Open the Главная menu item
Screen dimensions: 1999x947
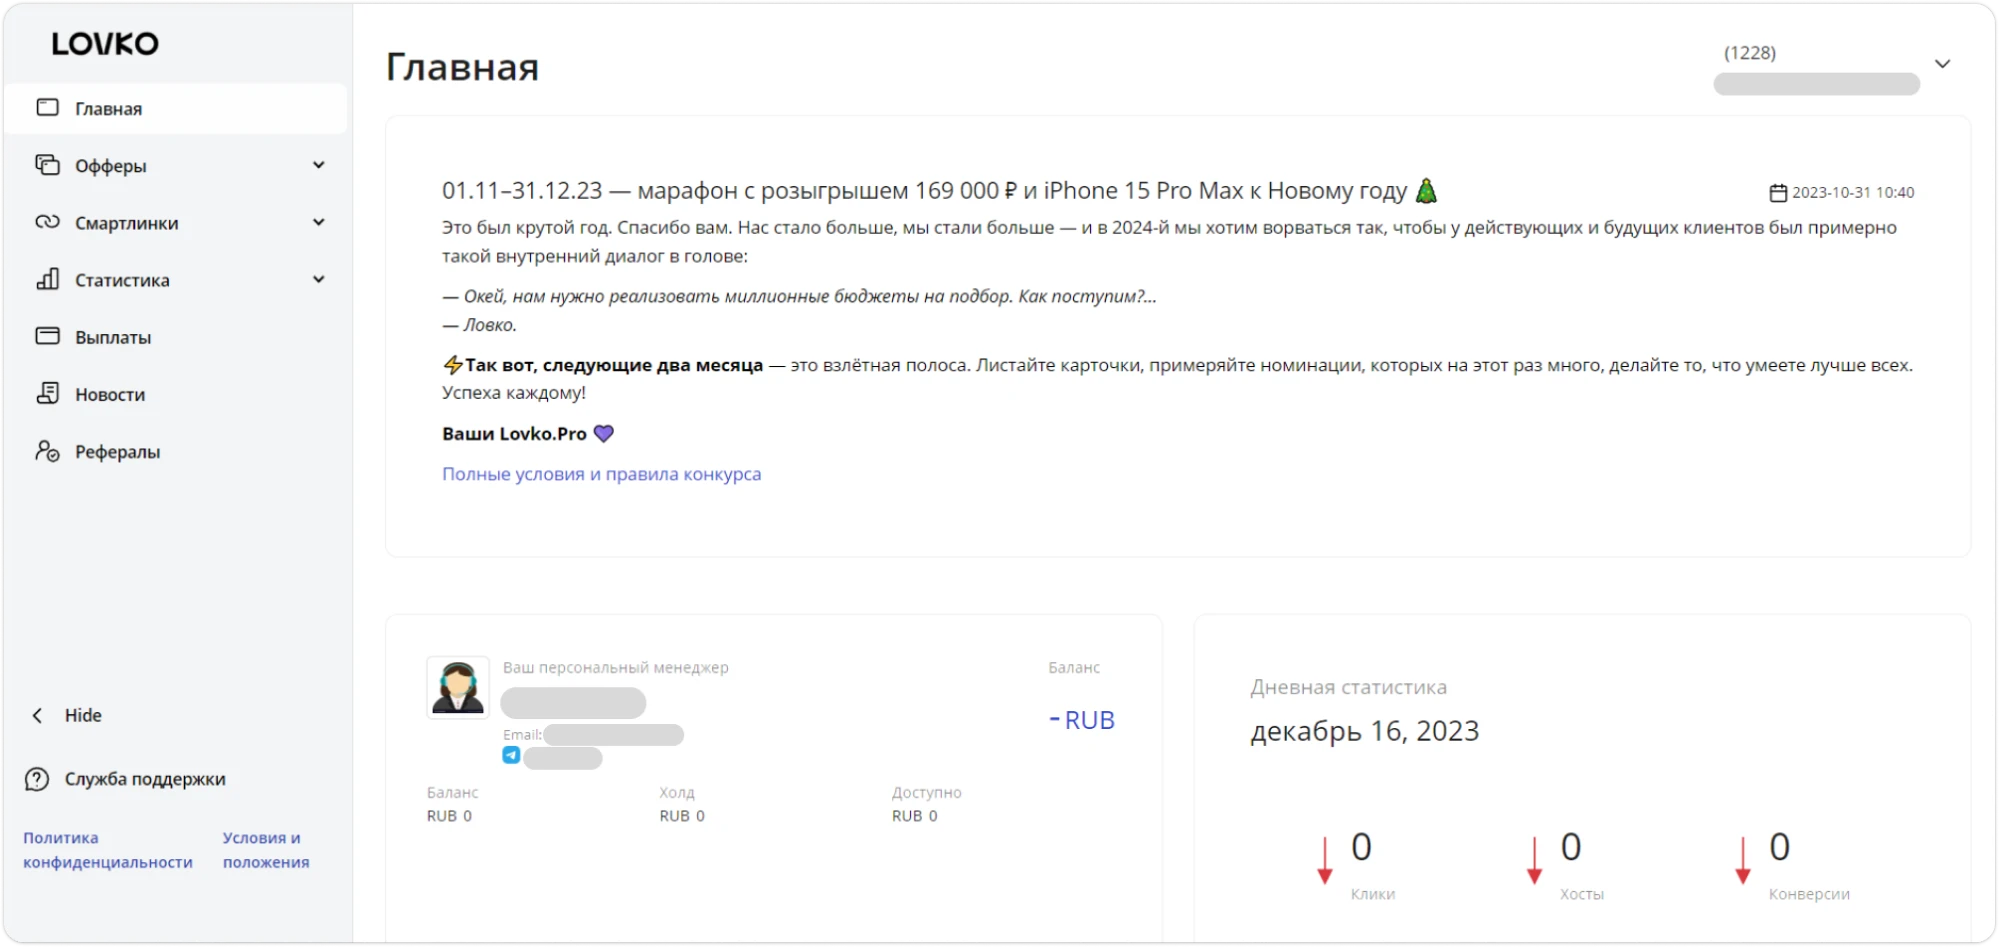click(176, 108)
